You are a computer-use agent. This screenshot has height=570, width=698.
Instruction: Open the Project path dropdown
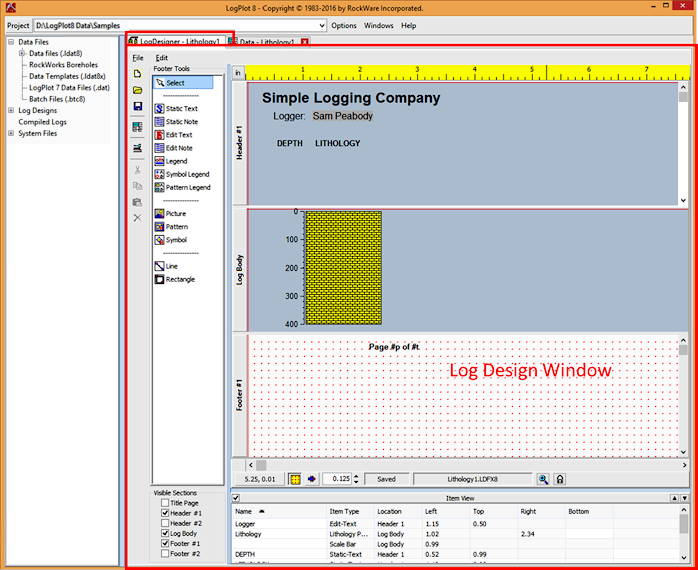pos(322,25)
